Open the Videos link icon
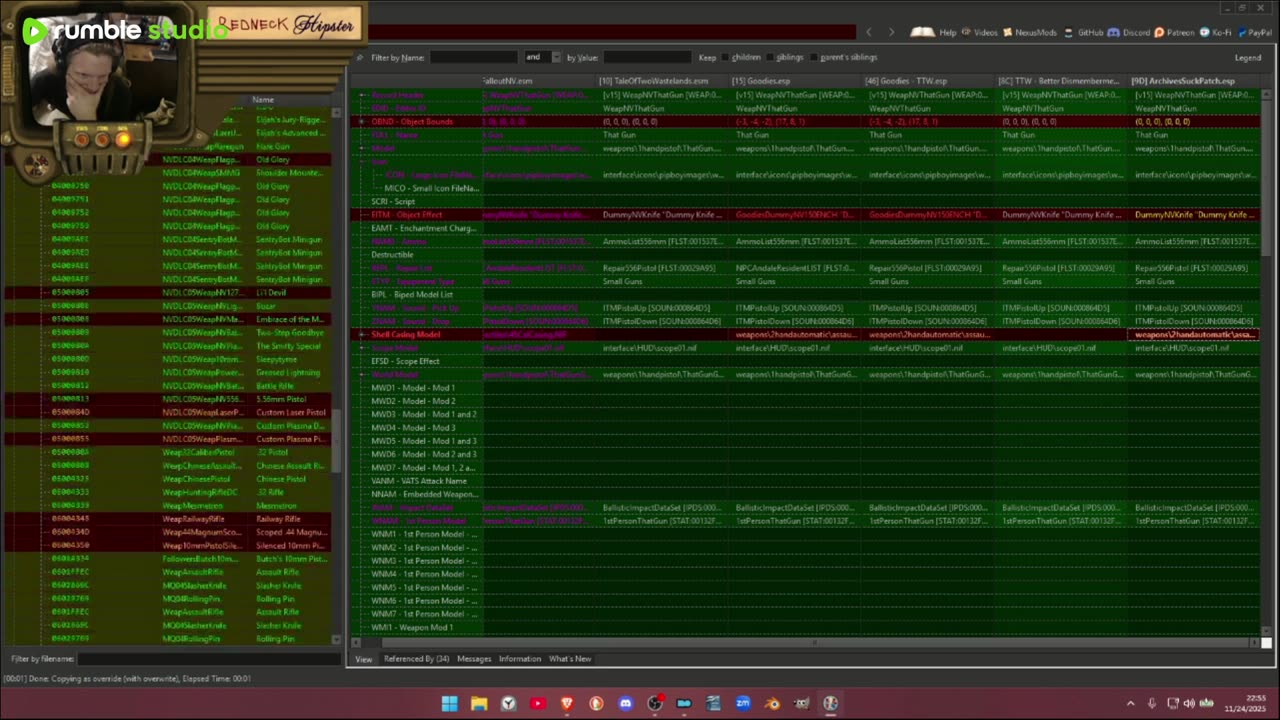This screenshot has width=1280, height=720. 965,32
